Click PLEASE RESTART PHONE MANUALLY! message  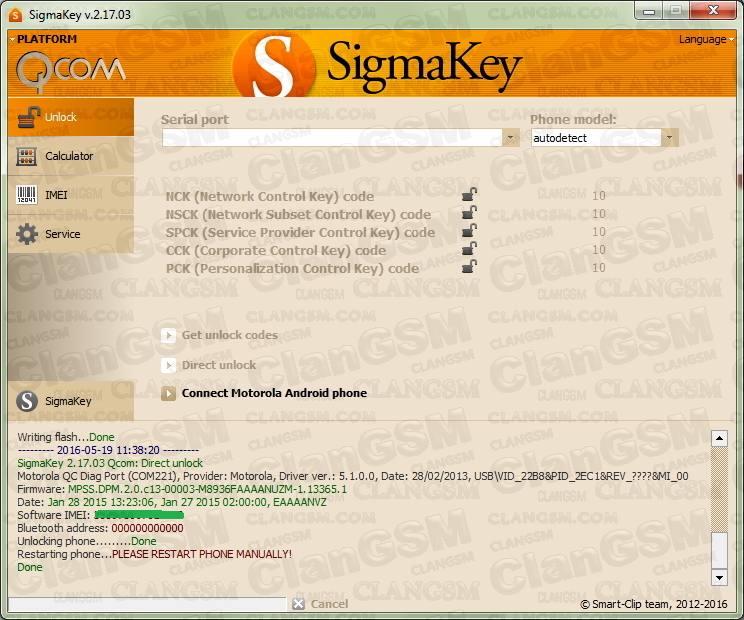click(x=202, y=554)
